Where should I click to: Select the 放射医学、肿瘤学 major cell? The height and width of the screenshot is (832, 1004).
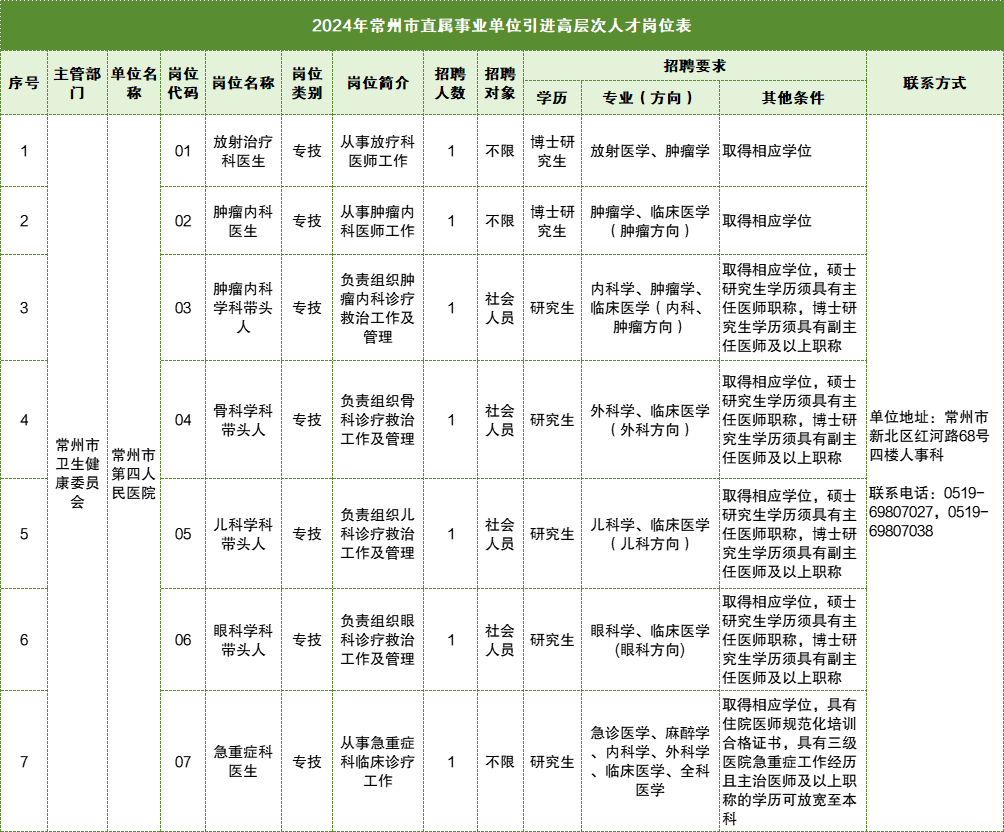[x=649, y=151]
